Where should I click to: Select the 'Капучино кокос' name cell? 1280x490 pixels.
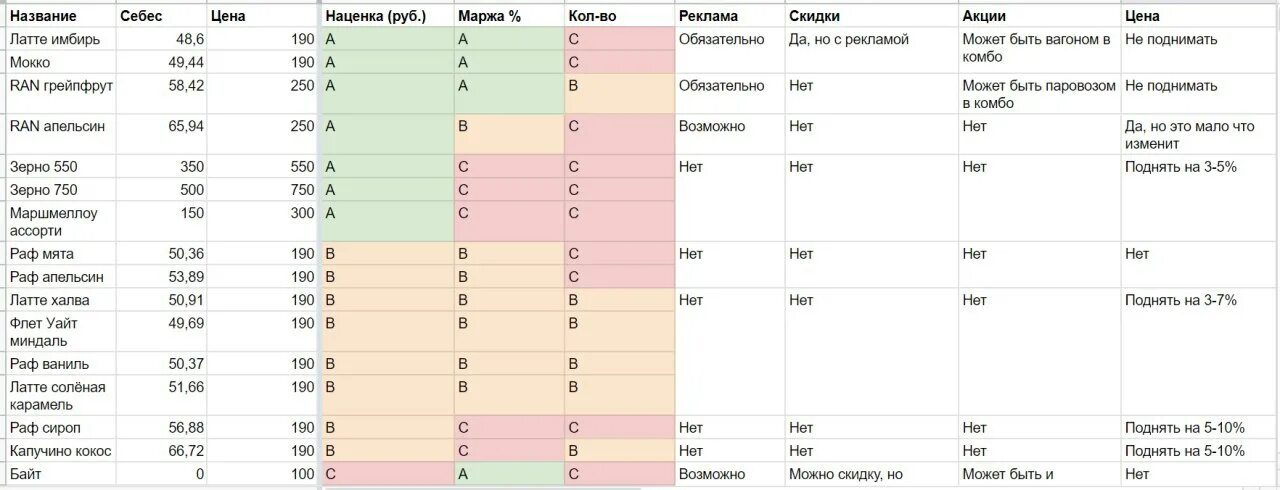tap(59, 451)
